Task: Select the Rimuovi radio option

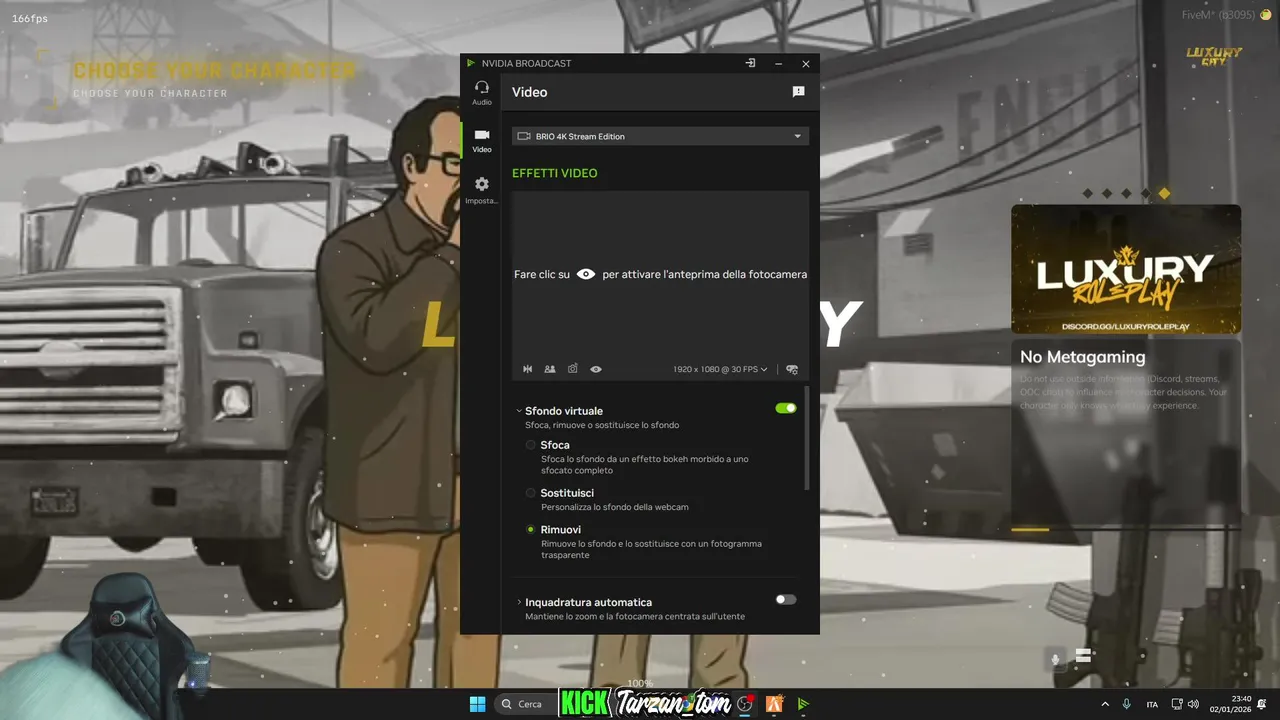Action: coord(531,530)
